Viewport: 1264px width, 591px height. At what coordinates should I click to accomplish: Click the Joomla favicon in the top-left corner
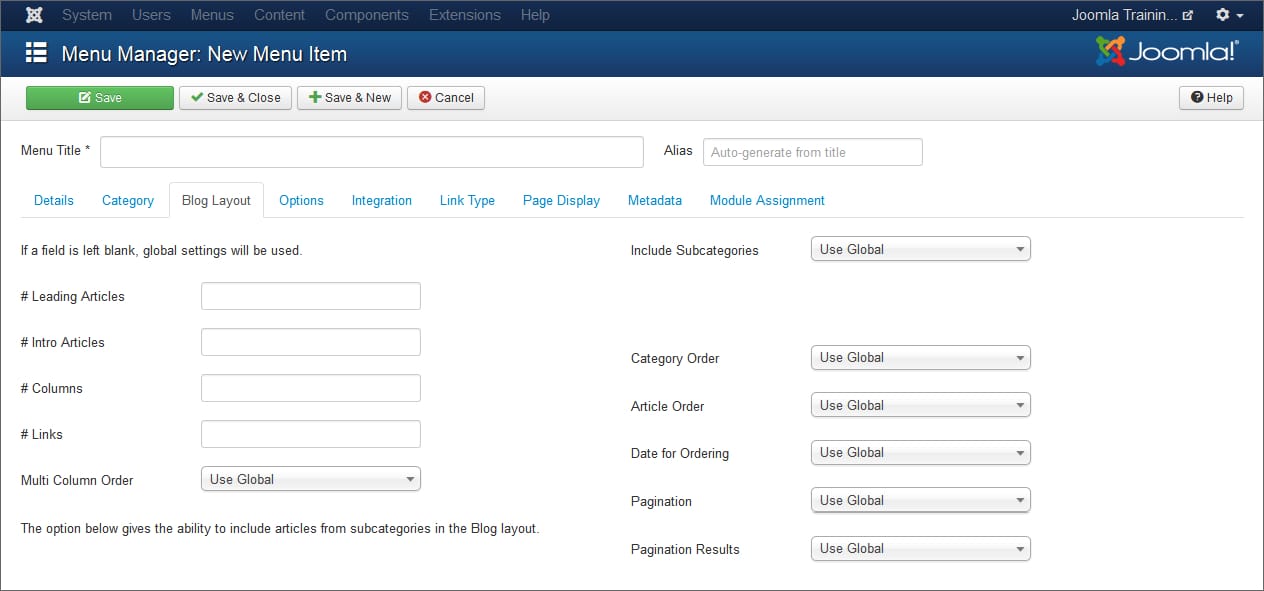click(33, 14)
